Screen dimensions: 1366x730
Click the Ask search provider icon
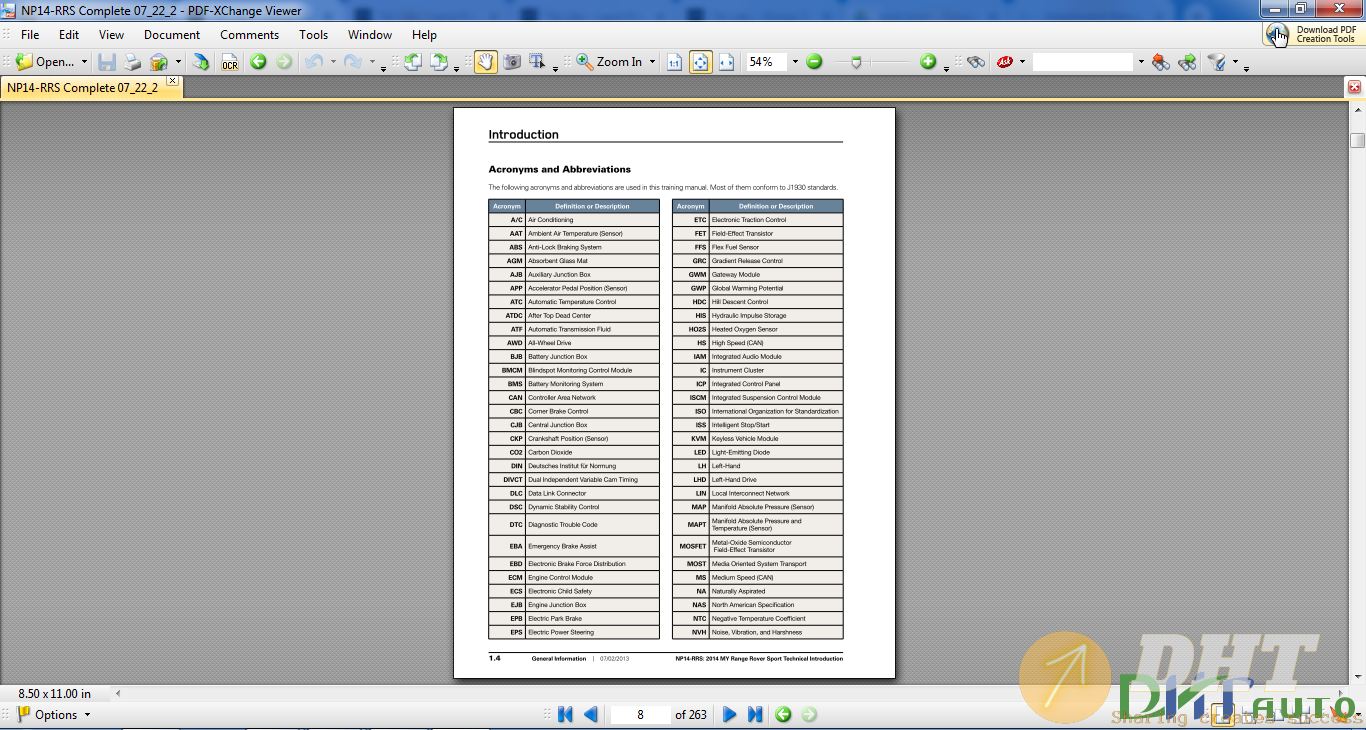[1005, 62]
